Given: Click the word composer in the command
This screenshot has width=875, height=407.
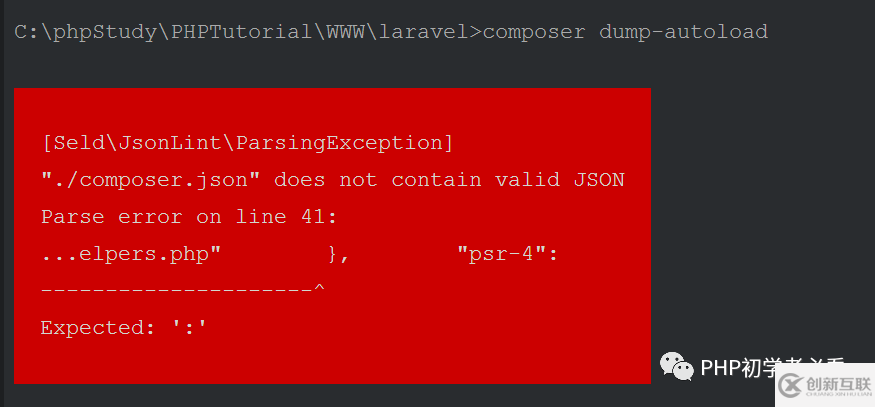Looking at the screenshot, I should click(534, 32).
